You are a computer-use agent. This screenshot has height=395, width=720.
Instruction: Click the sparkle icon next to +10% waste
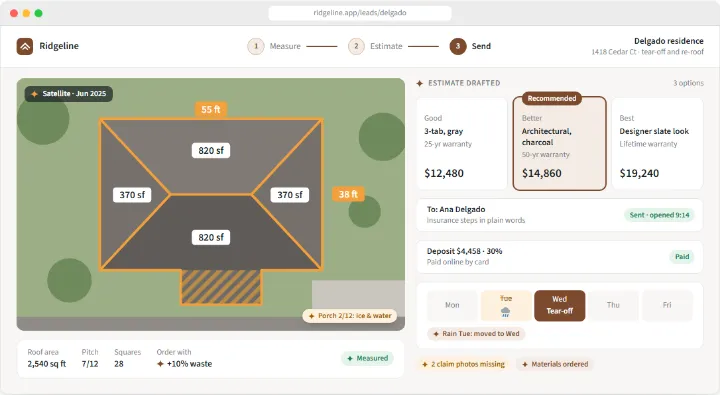coord(160,364)
